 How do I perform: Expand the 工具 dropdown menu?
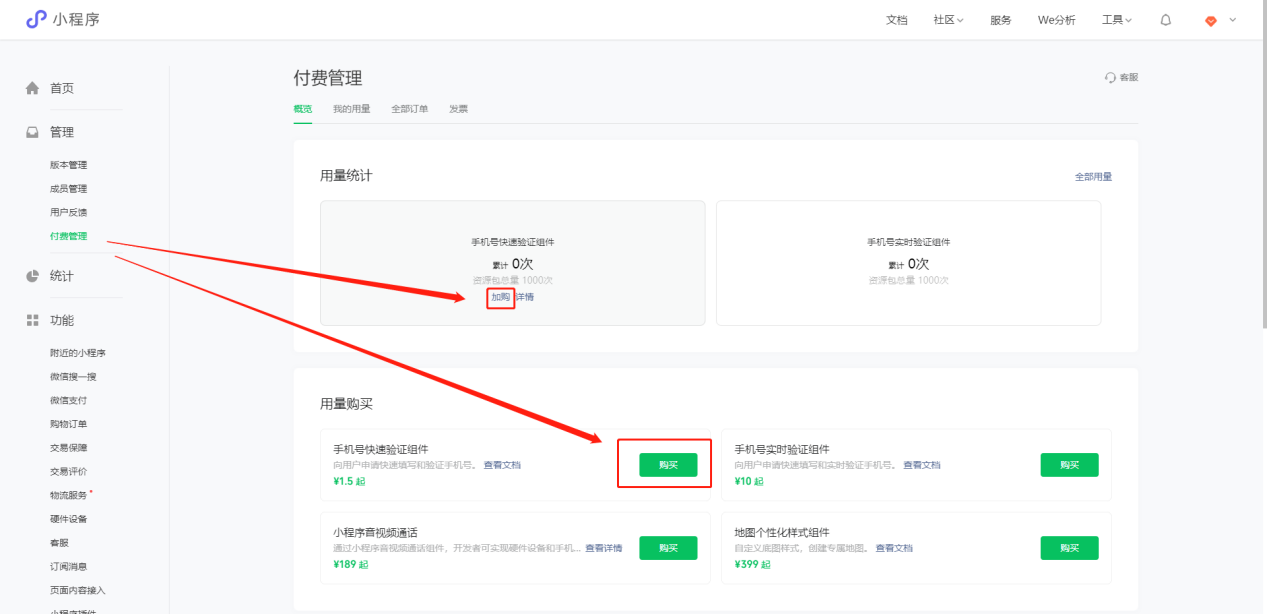pos(1116,20)
